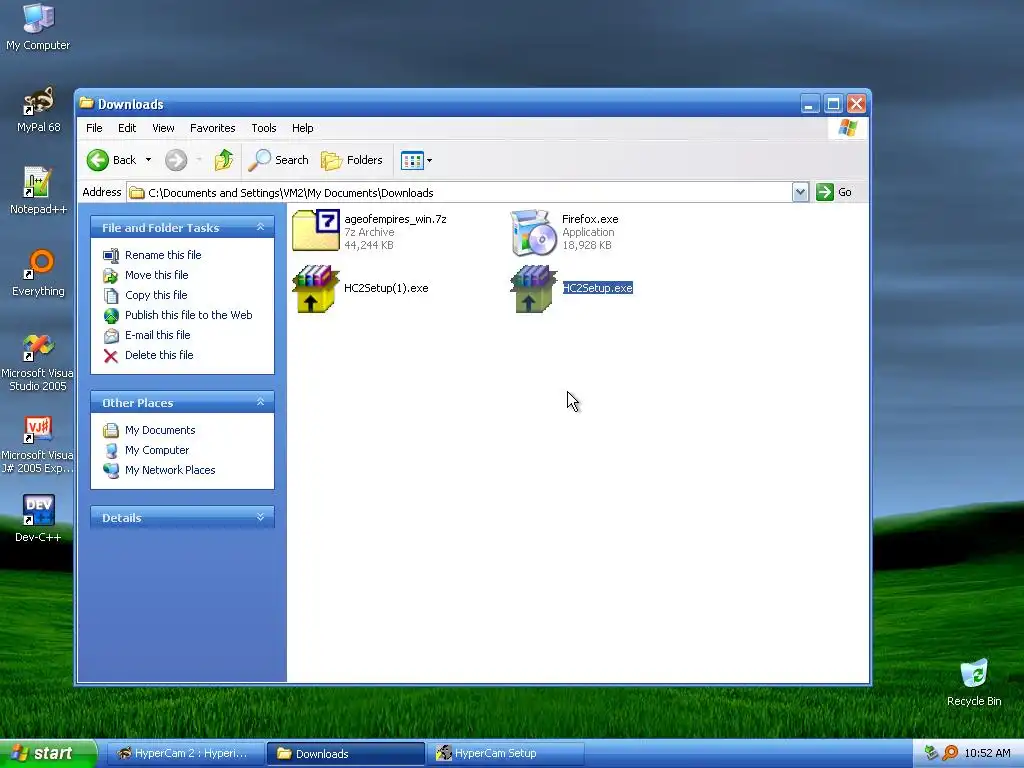
Task: Click the Rename this file icon
Action: pos(111,255)
